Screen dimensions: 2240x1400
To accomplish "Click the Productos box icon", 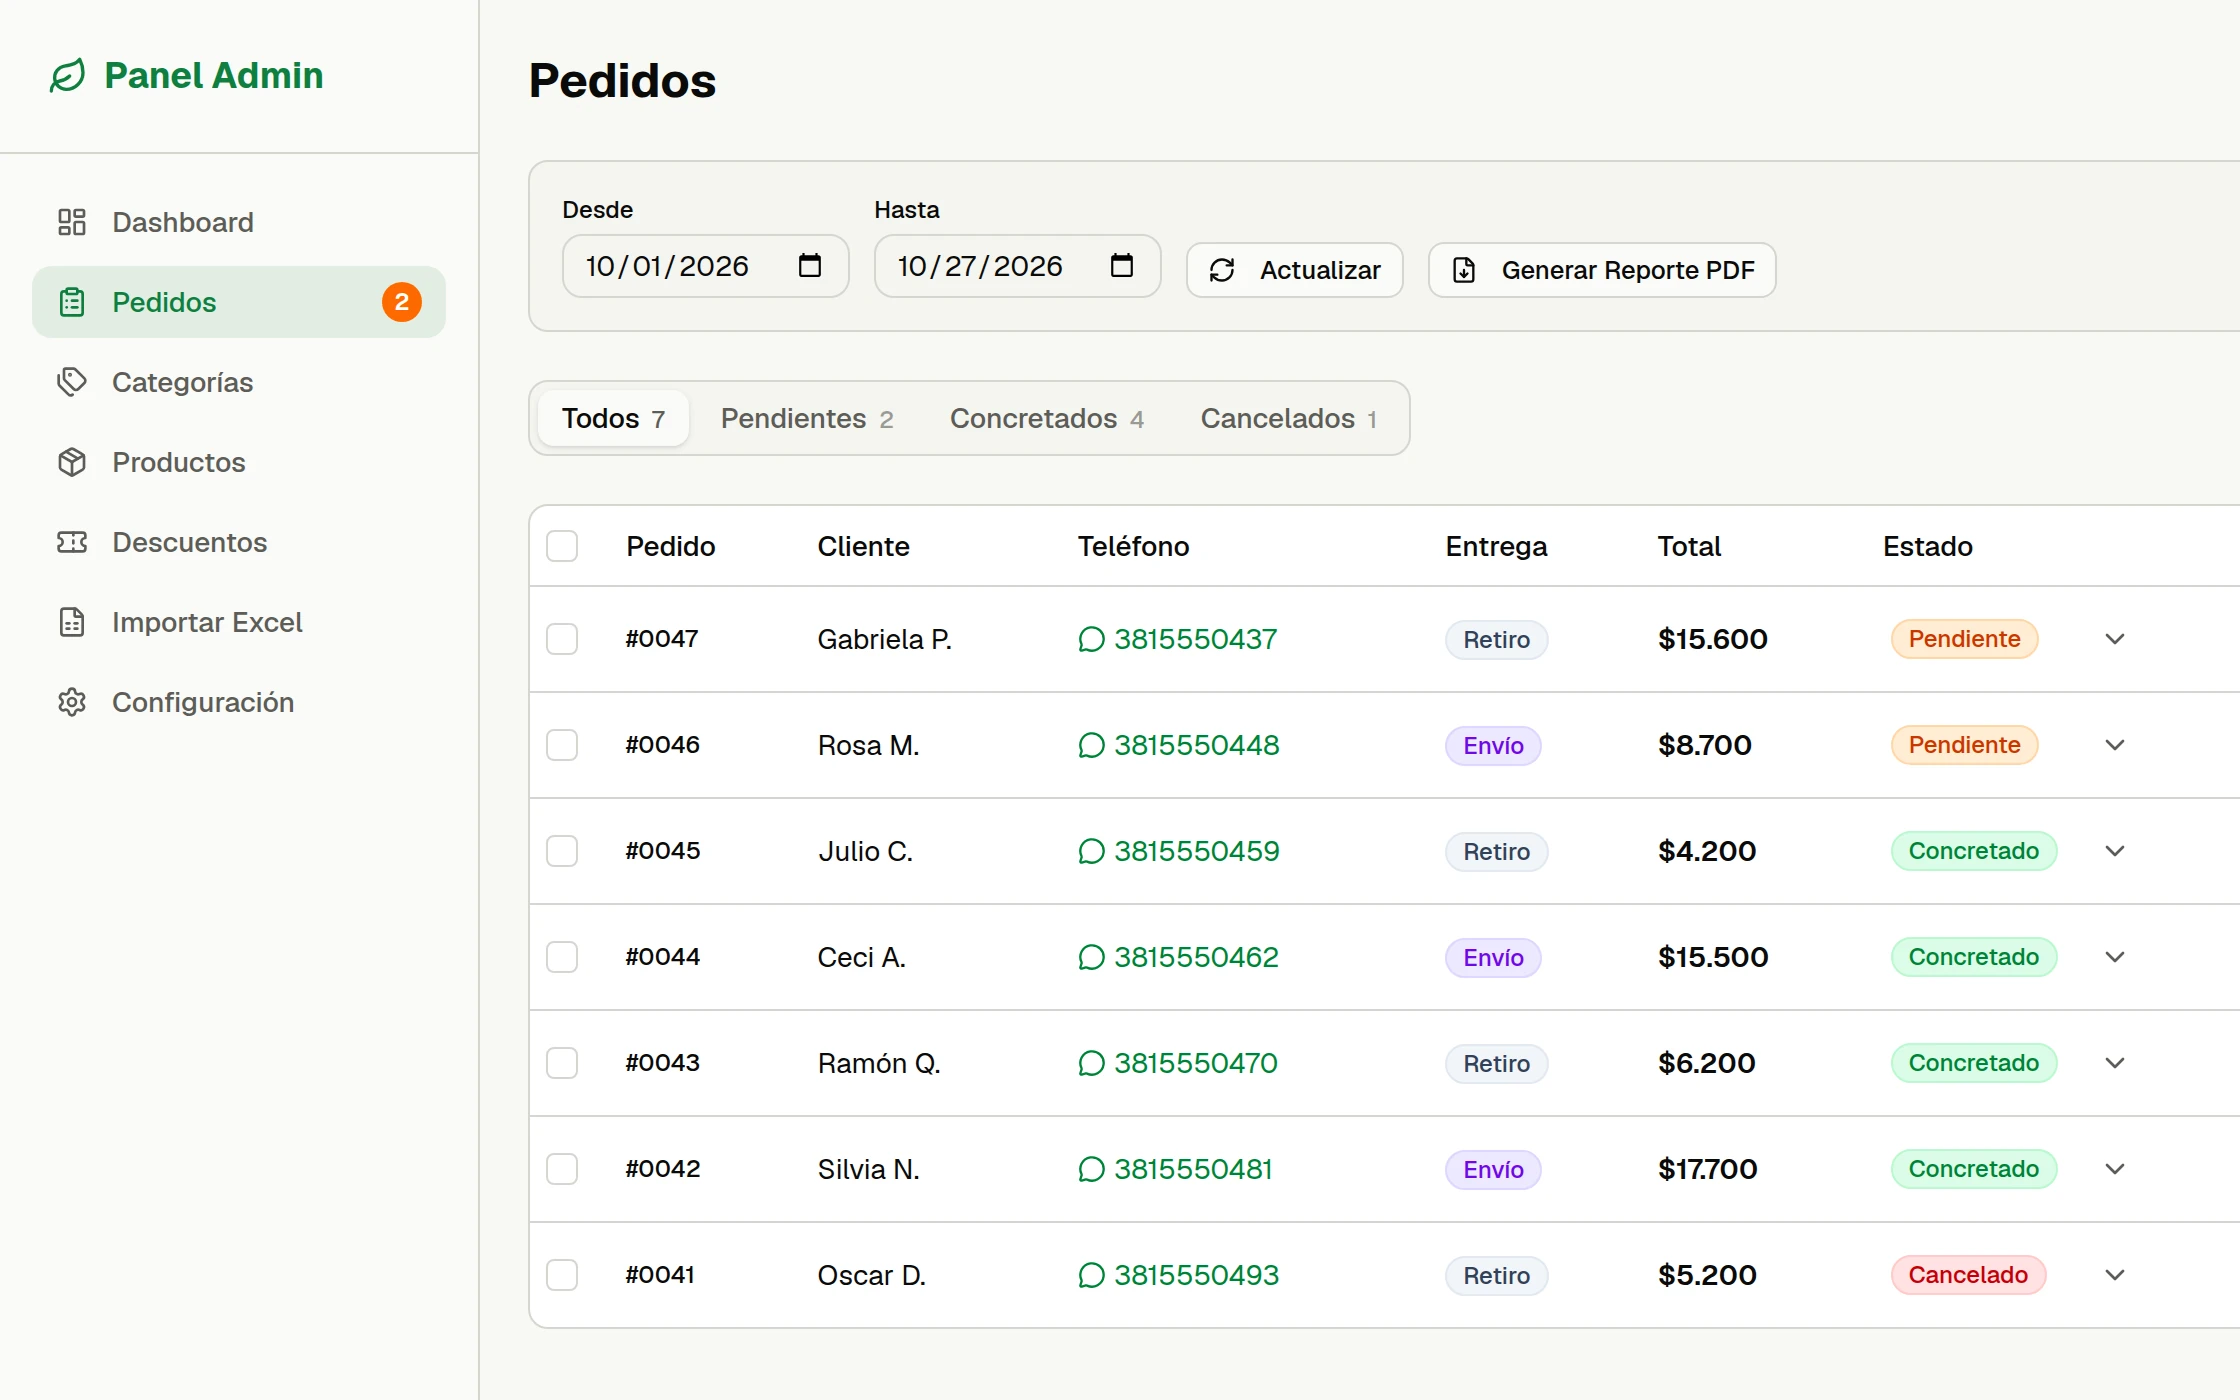I will click(x=72, y=462).
